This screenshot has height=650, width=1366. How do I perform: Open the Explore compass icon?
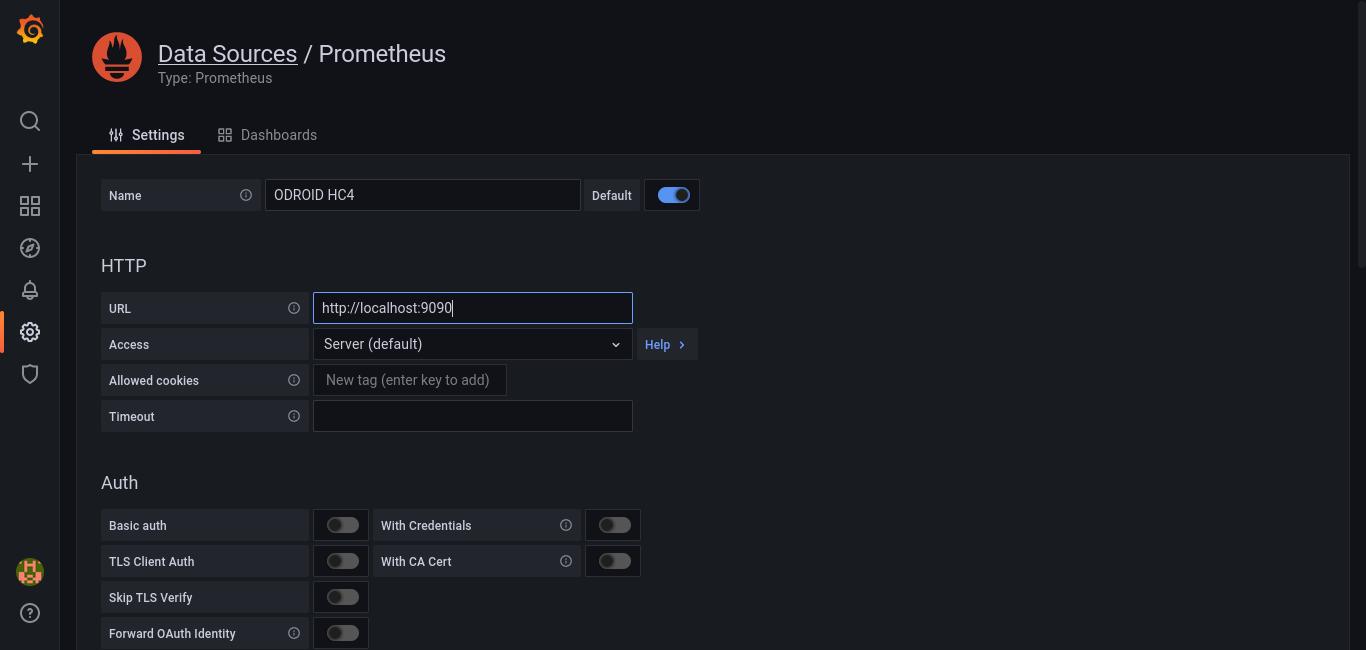point(30,248)
